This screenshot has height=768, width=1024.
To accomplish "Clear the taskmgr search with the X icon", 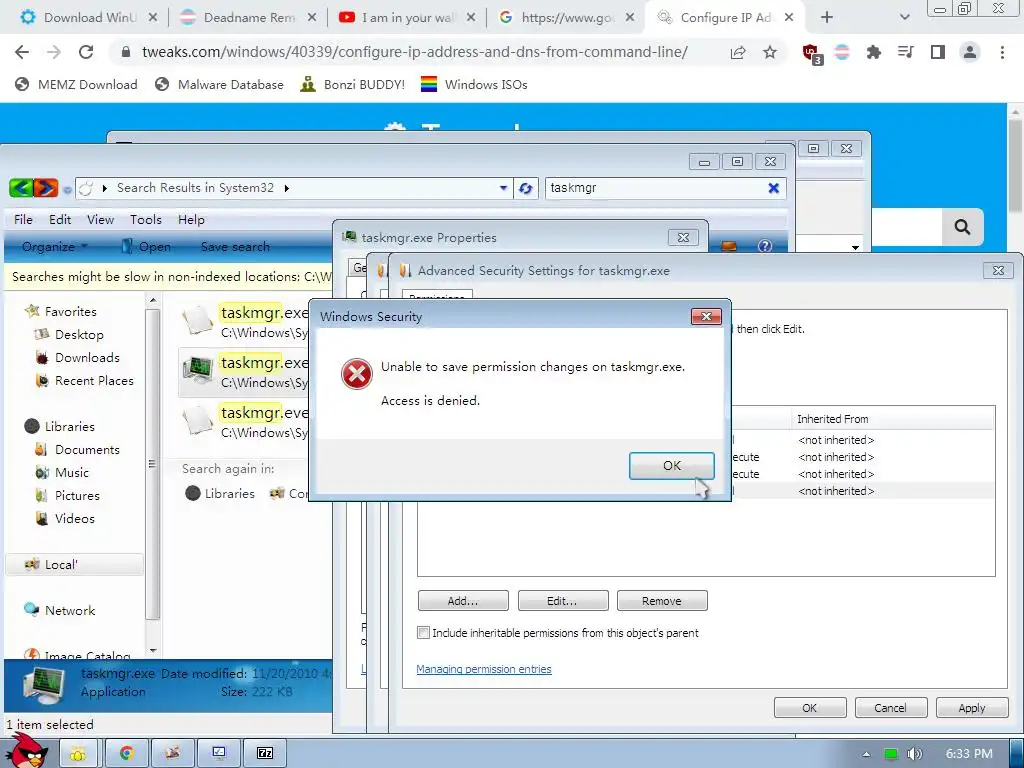I will coord(773,188).
